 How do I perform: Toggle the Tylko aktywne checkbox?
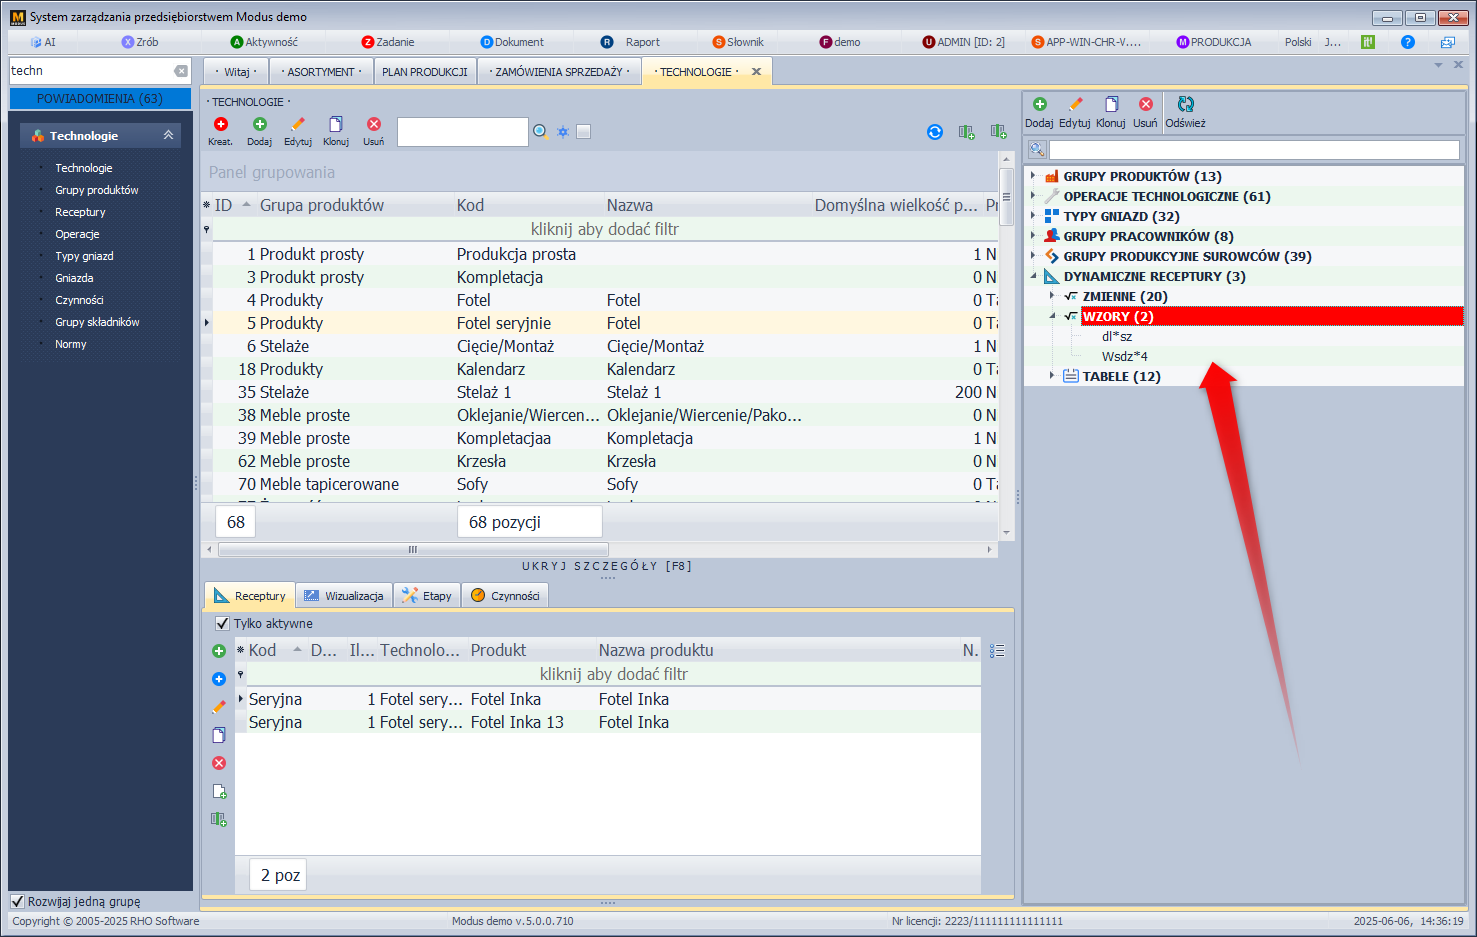coord(223,623)
